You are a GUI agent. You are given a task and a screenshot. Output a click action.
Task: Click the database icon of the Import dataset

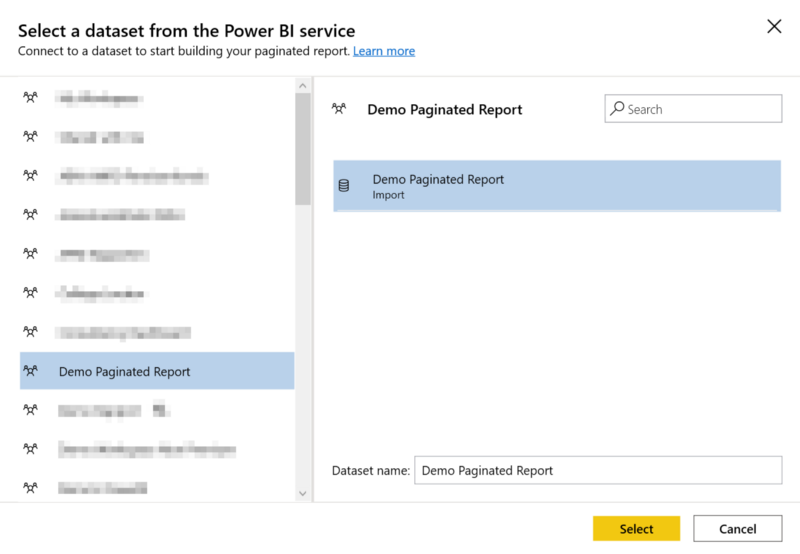pos(344,186)
